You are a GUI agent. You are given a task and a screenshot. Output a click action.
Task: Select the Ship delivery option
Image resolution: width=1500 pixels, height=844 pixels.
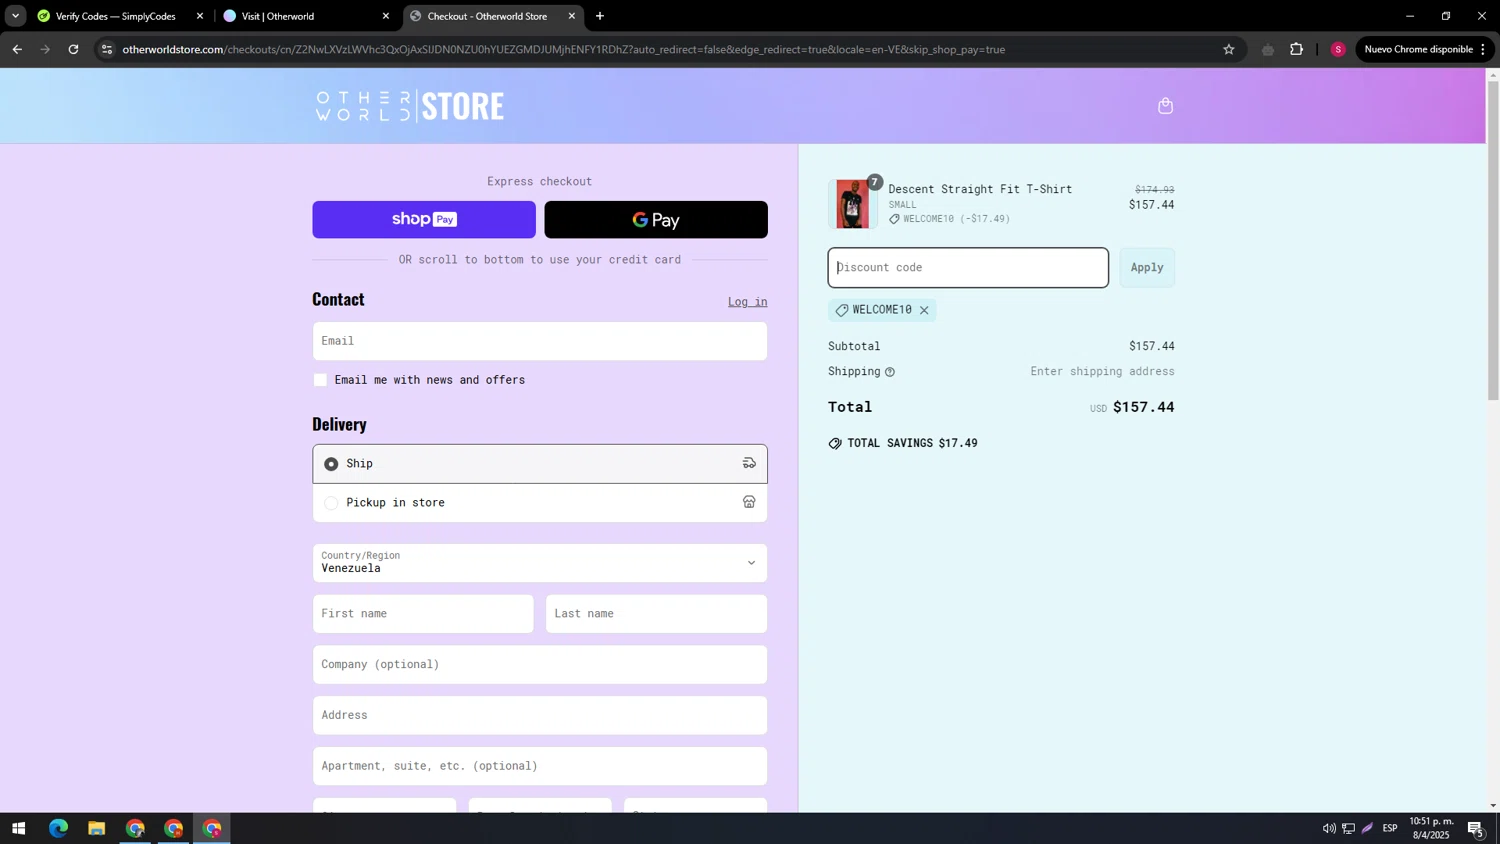click(x=540, y=464)
